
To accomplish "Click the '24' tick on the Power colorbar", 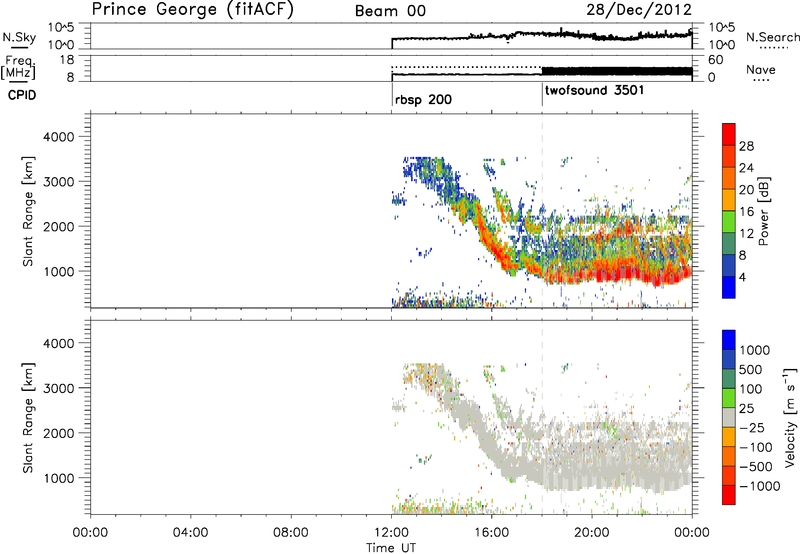I will (x=746, y=168).
